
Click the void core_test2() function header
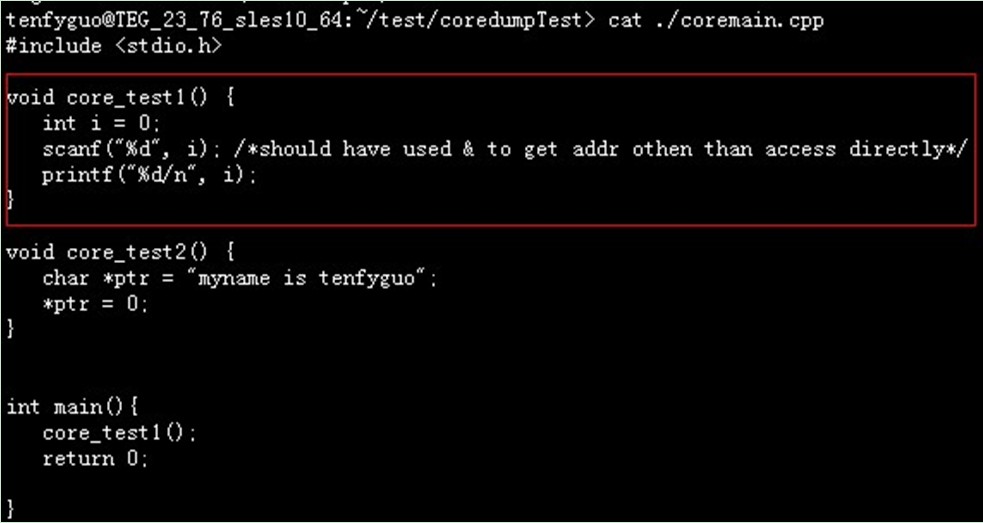pyautogui.click(x=120, y=253)
